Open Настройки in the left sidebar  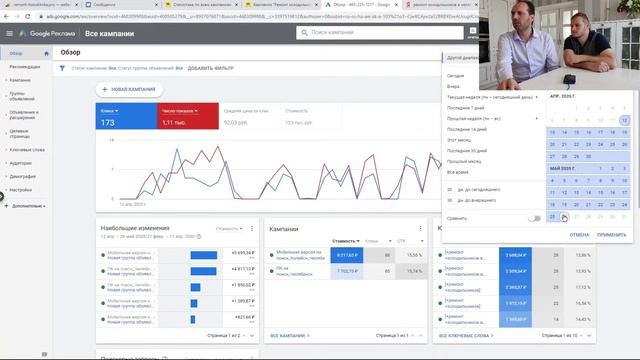pos(20,190)
